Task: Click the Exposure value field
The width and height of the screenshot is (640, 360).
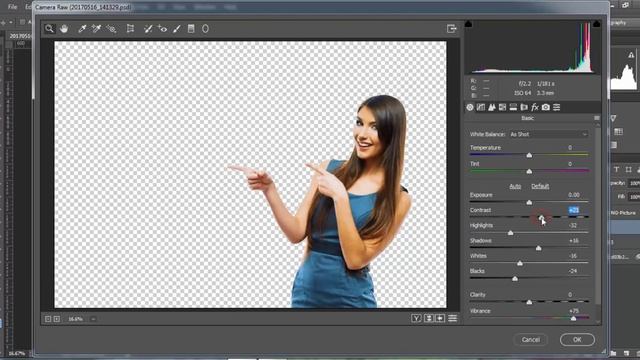Action: click(x=574, y=195)
